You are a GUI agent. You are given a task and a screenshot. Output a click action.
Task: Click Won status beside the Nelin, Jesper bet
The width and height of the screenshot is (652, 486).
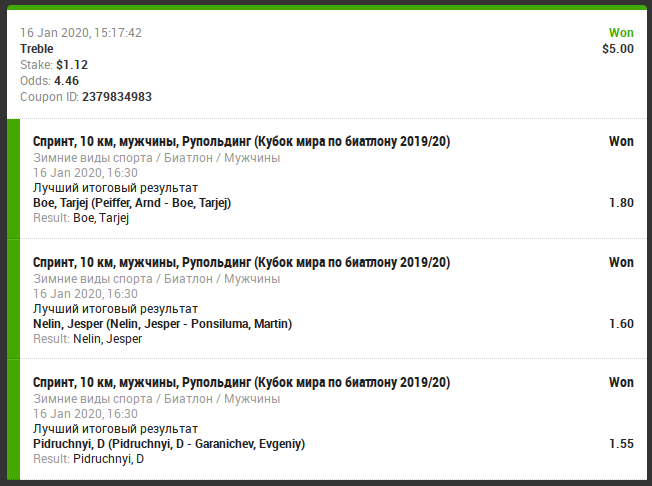(621, 263)
